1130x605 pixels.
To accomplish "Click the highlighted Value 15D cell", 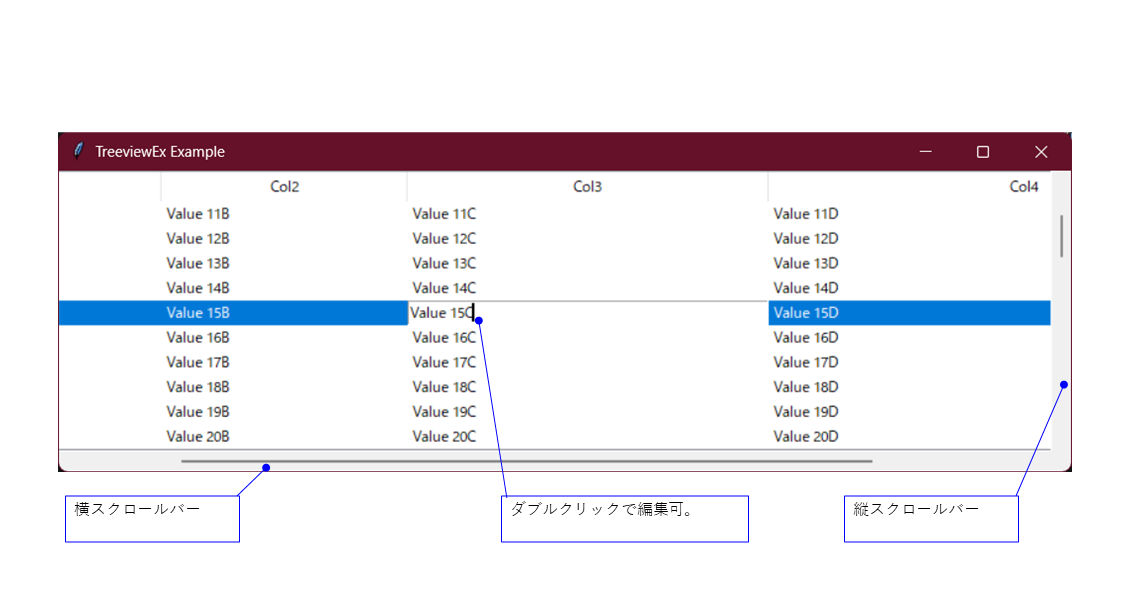I will pos(806,312).
